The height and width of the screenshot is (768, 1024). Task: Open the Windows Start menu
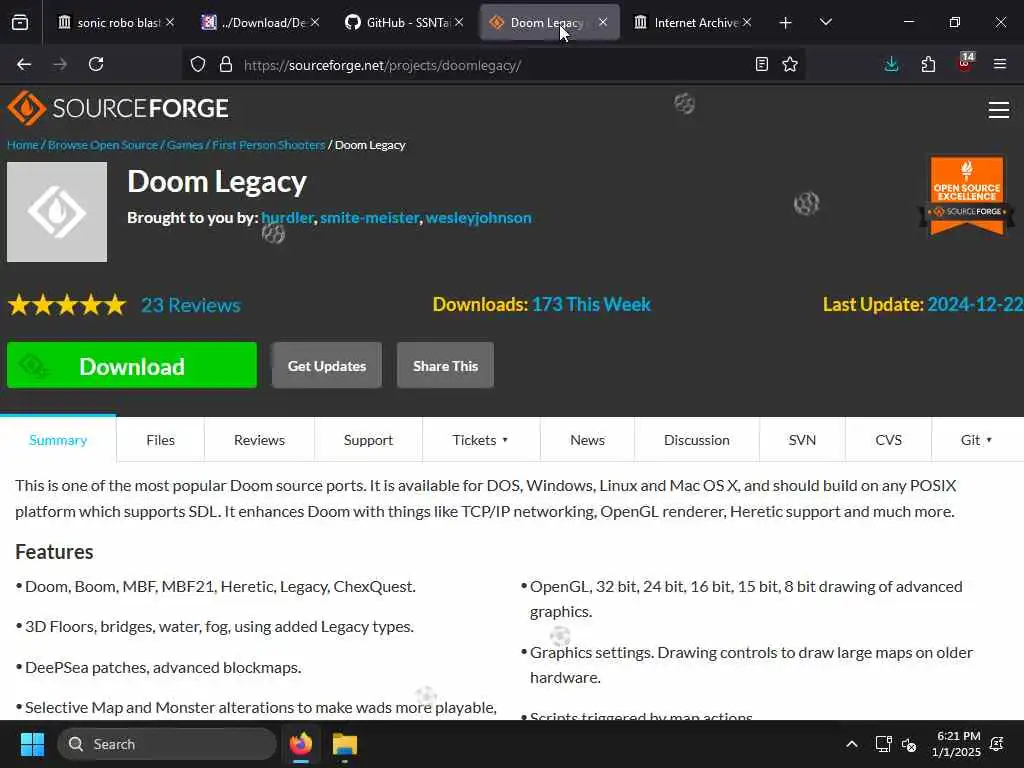(32, 744)
